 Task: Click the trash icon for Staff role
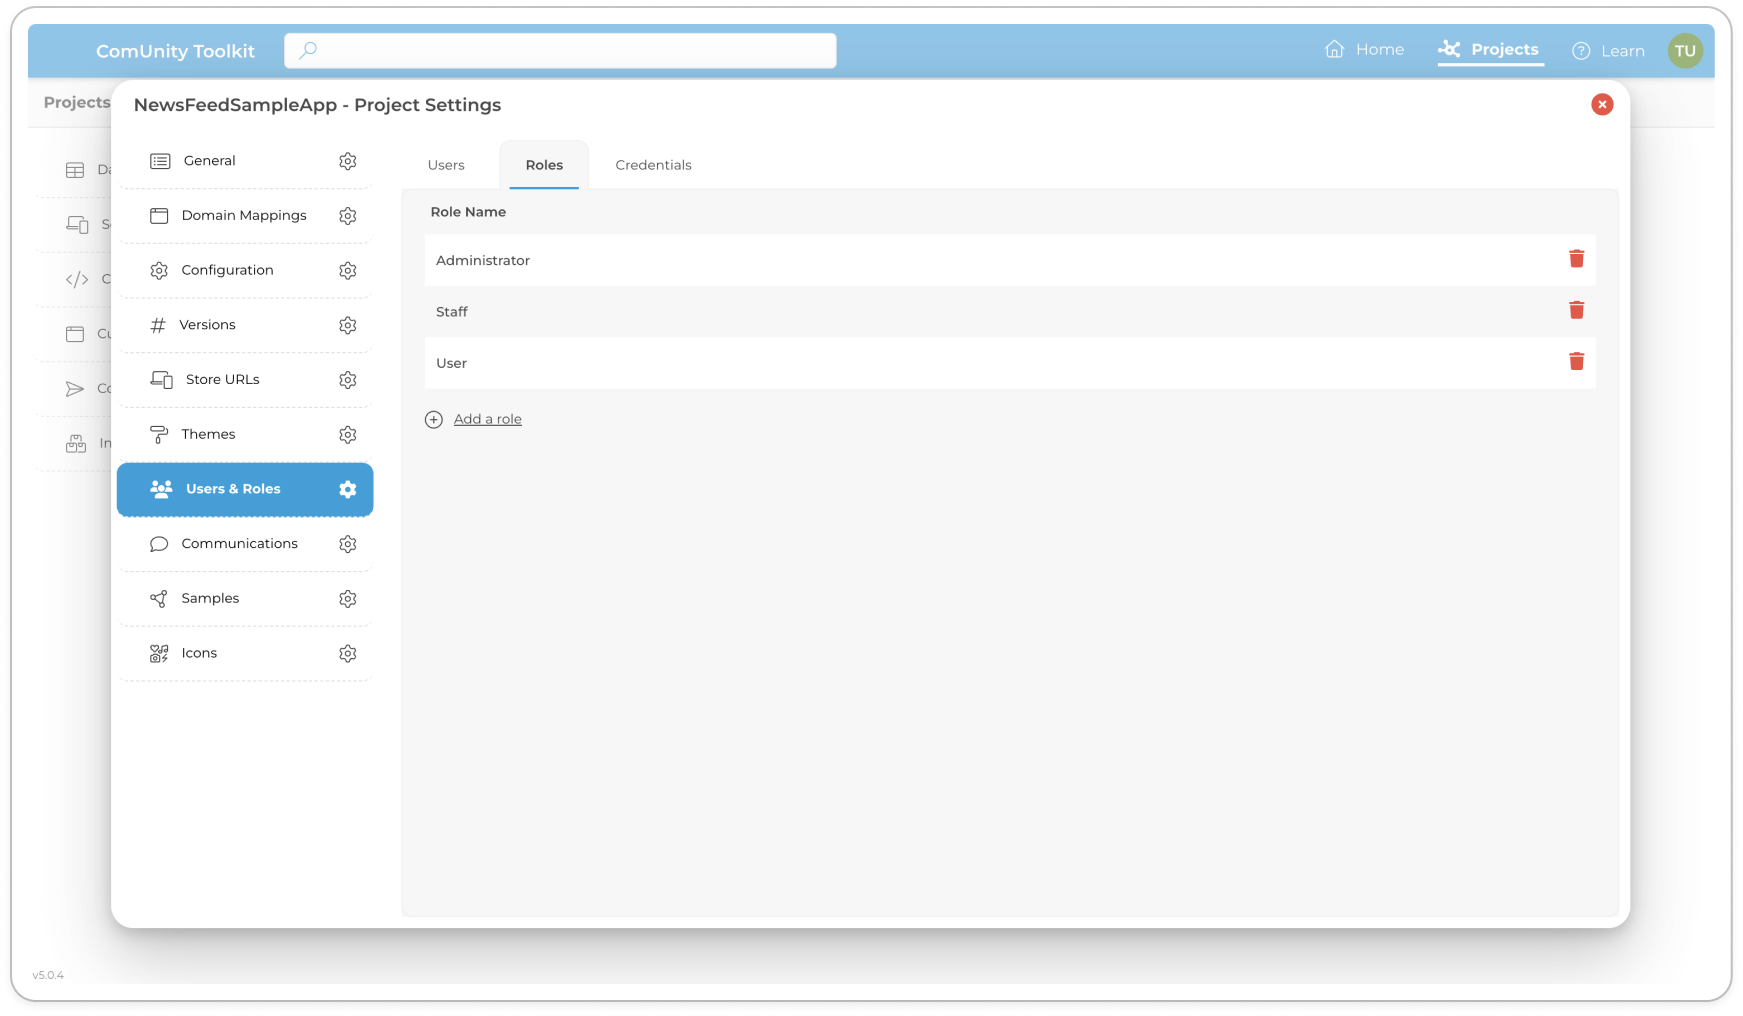(1576, 310)
